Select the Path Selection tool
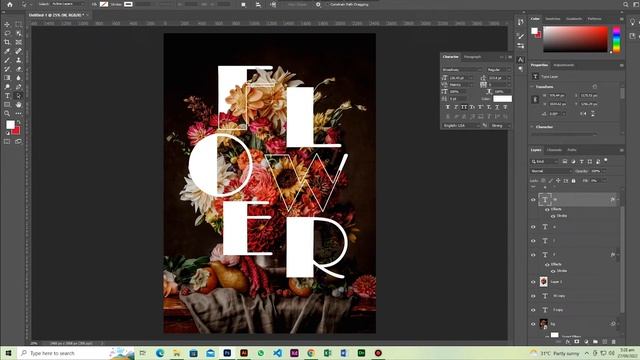This screenshot has height=360, width=640. [x=18, y=96]
